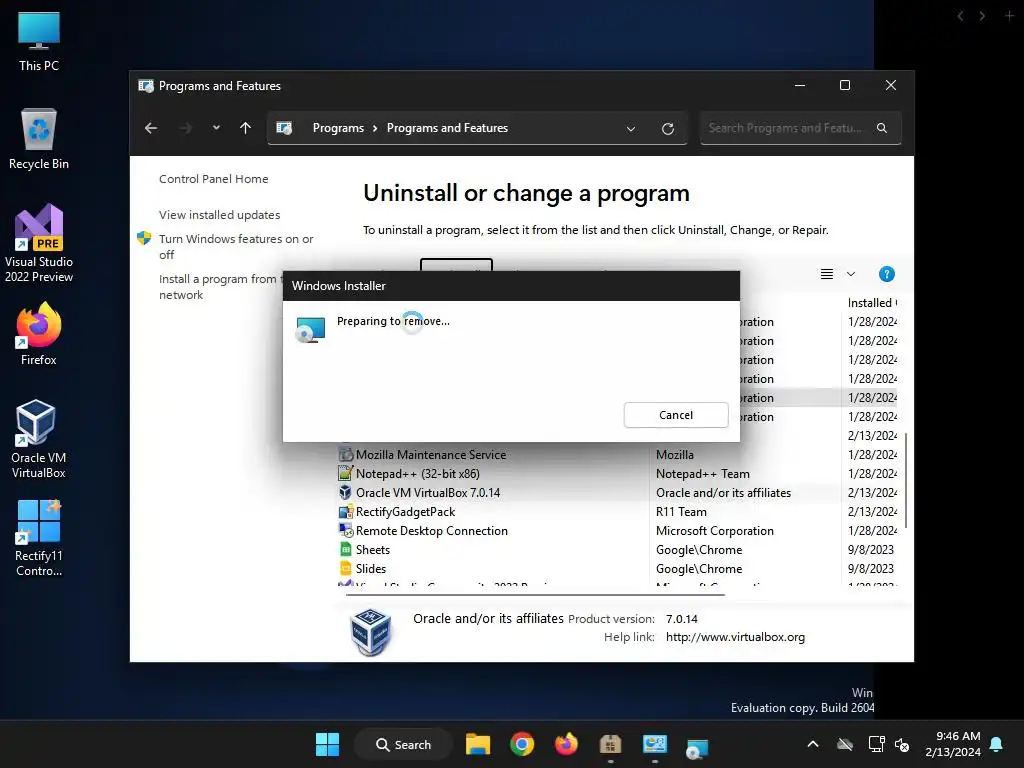The height and width of the screenshot is (768, 1024).
Task: Select Oracle and/or its affiliates publisher cell
Action: 723,492
